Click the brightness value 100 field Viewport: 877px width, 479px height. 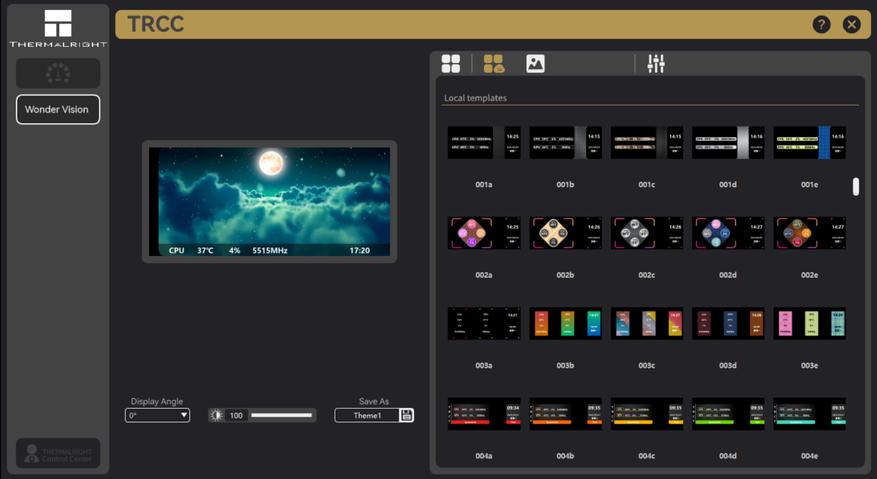coord(236,415)
